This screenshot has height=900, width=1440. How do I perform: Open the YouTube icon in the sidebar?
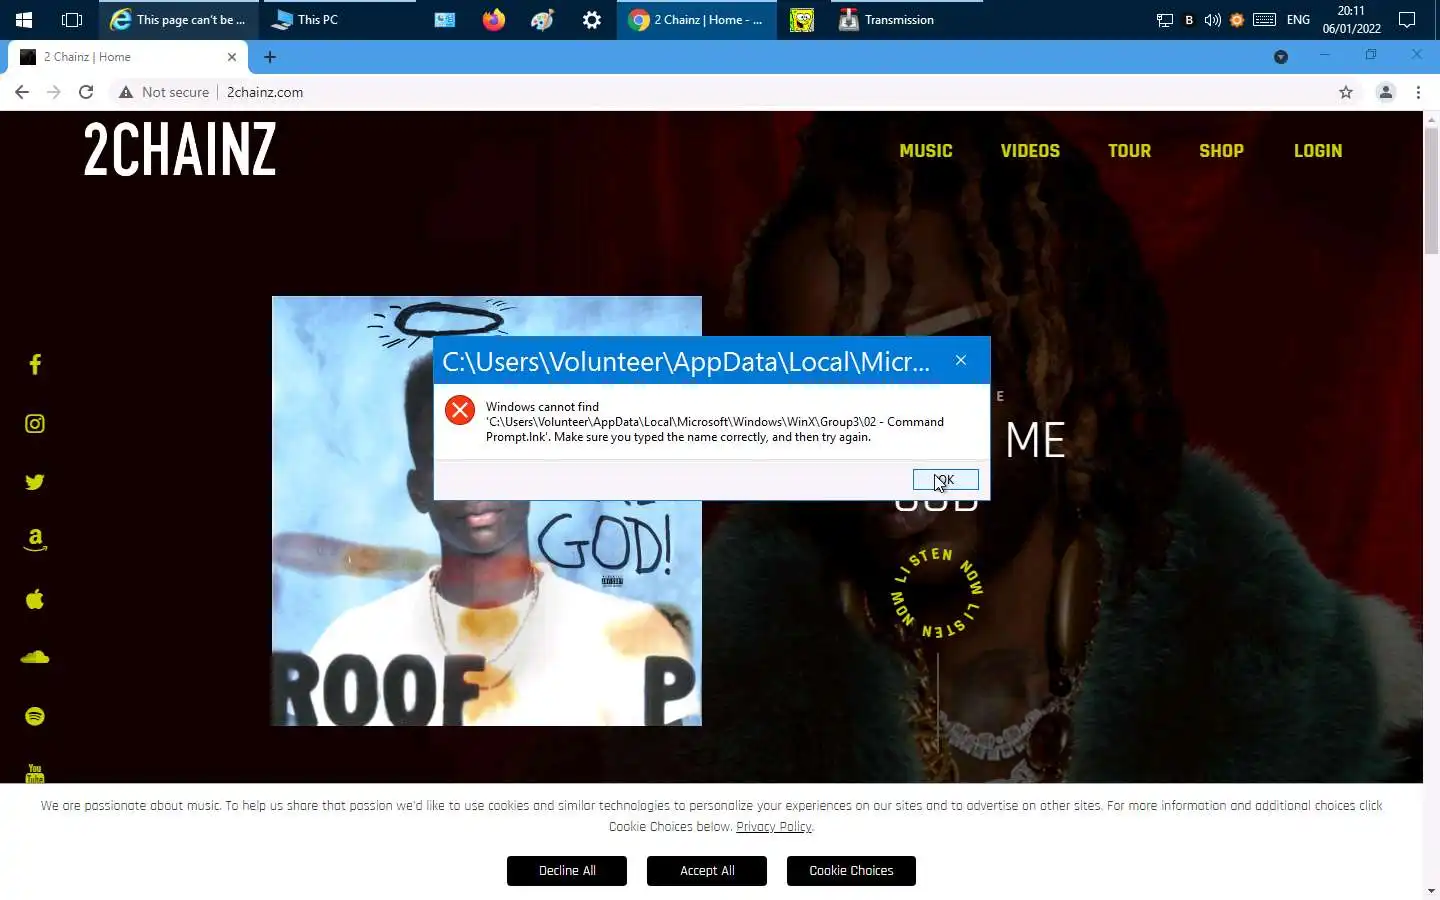click(x=35, y=774)
